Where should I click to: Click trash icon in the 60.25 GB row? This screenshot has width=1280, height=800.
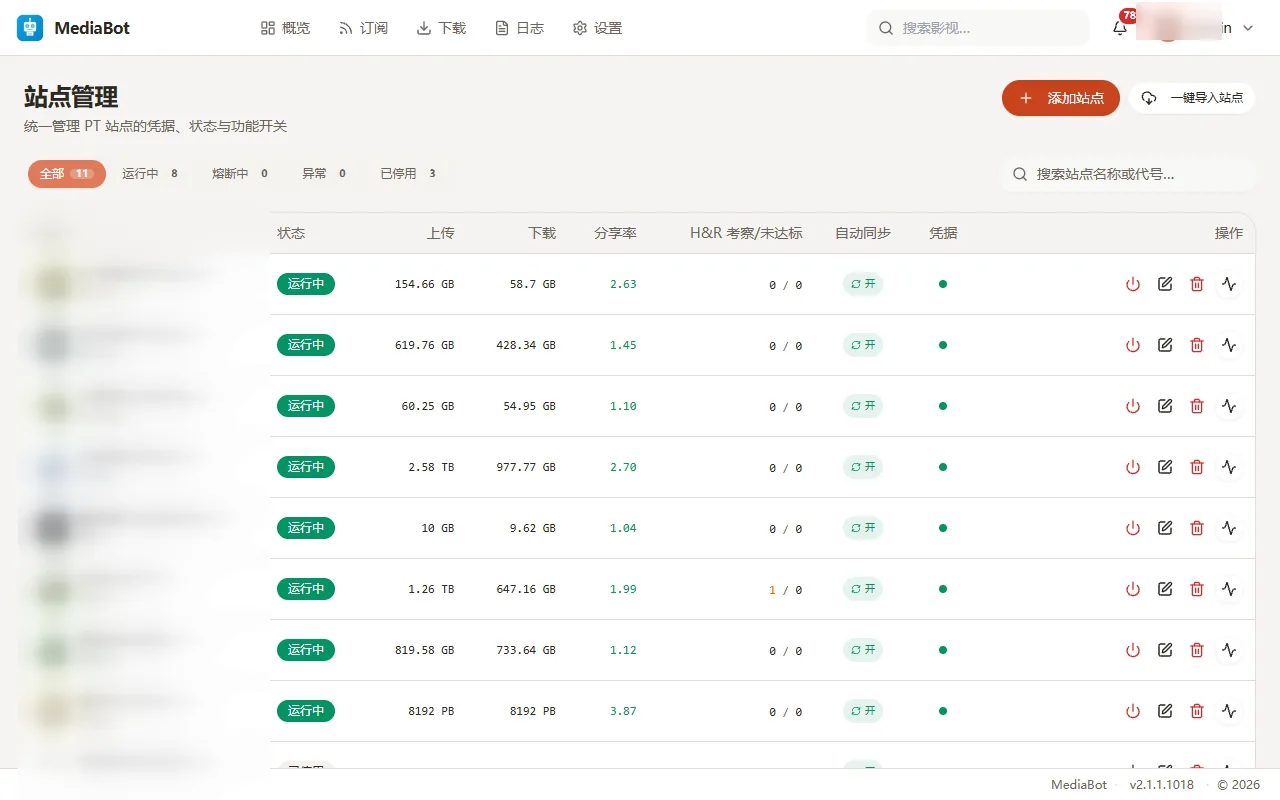point(1197,406)
